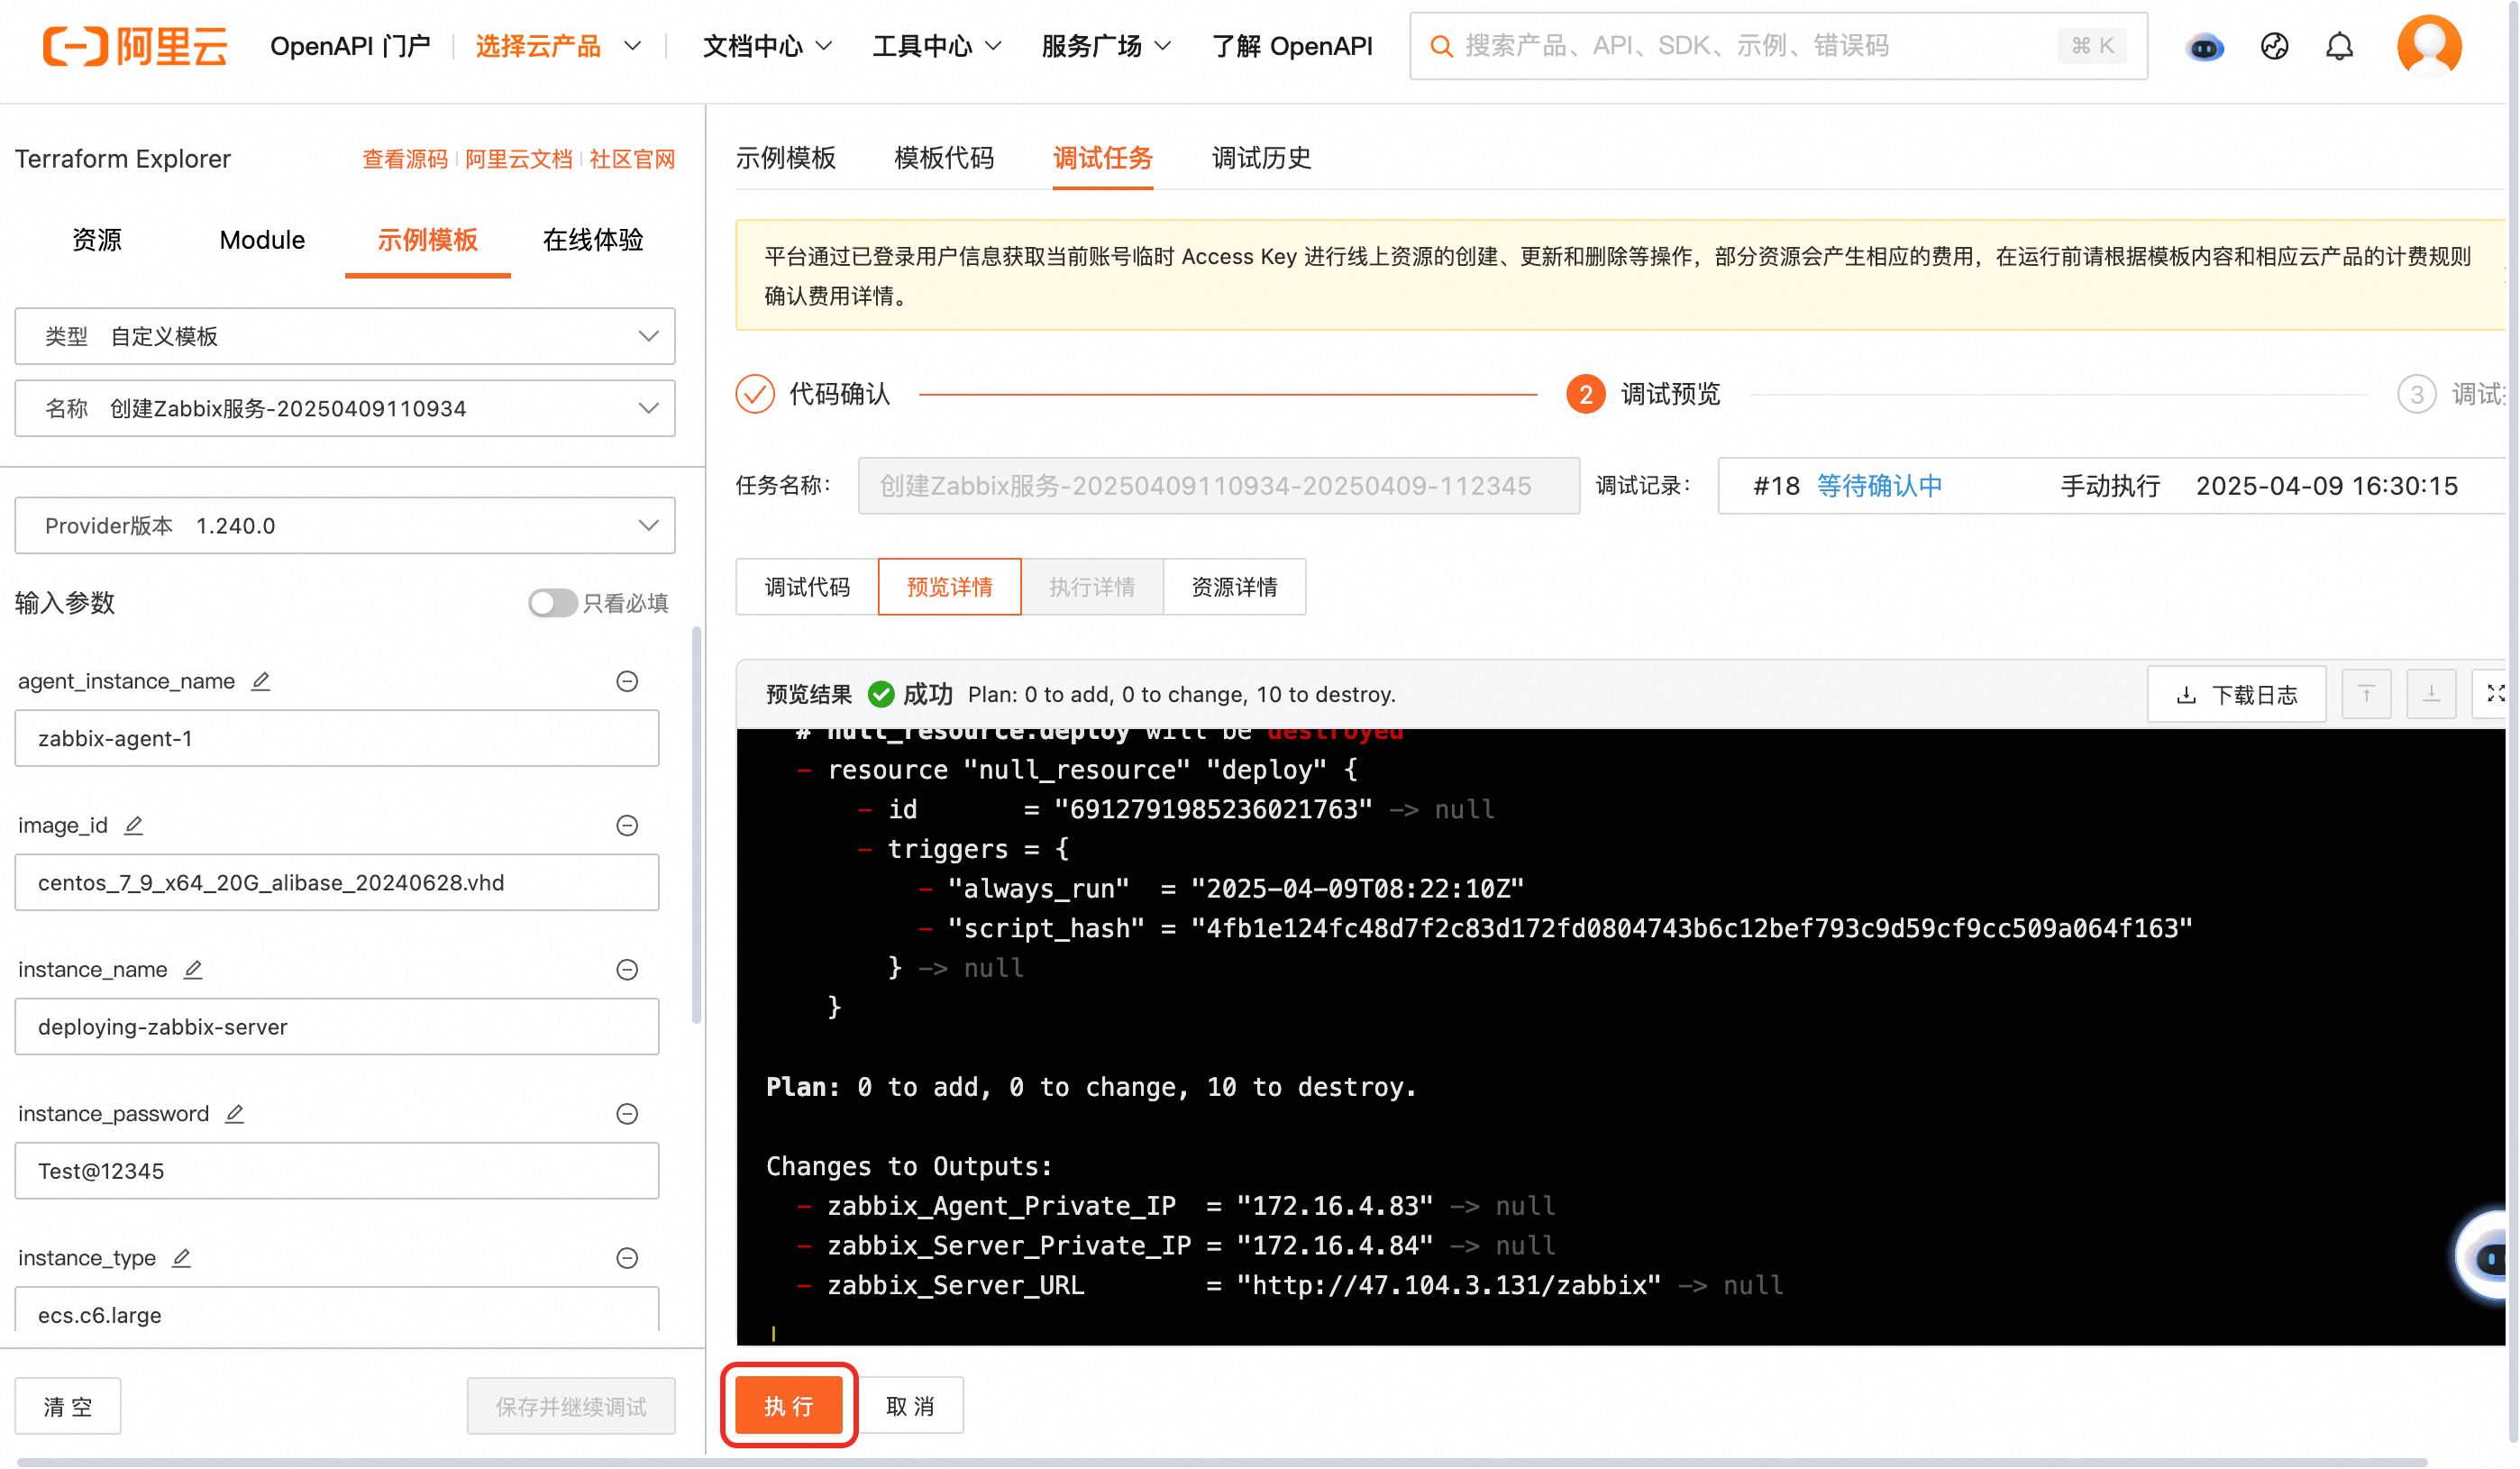
Task: Click the bottom horizontal scrollbar
Action: [x=1221, y=1462]
